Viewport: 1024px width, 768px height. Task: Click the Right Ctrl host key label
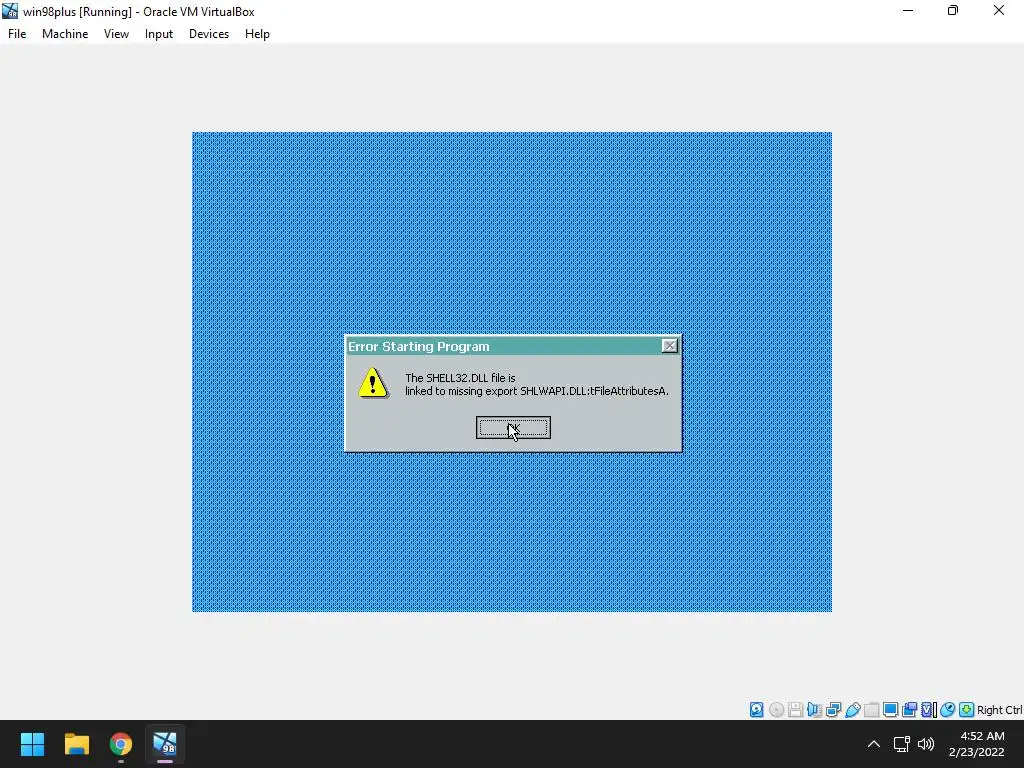click(1000, 710)
